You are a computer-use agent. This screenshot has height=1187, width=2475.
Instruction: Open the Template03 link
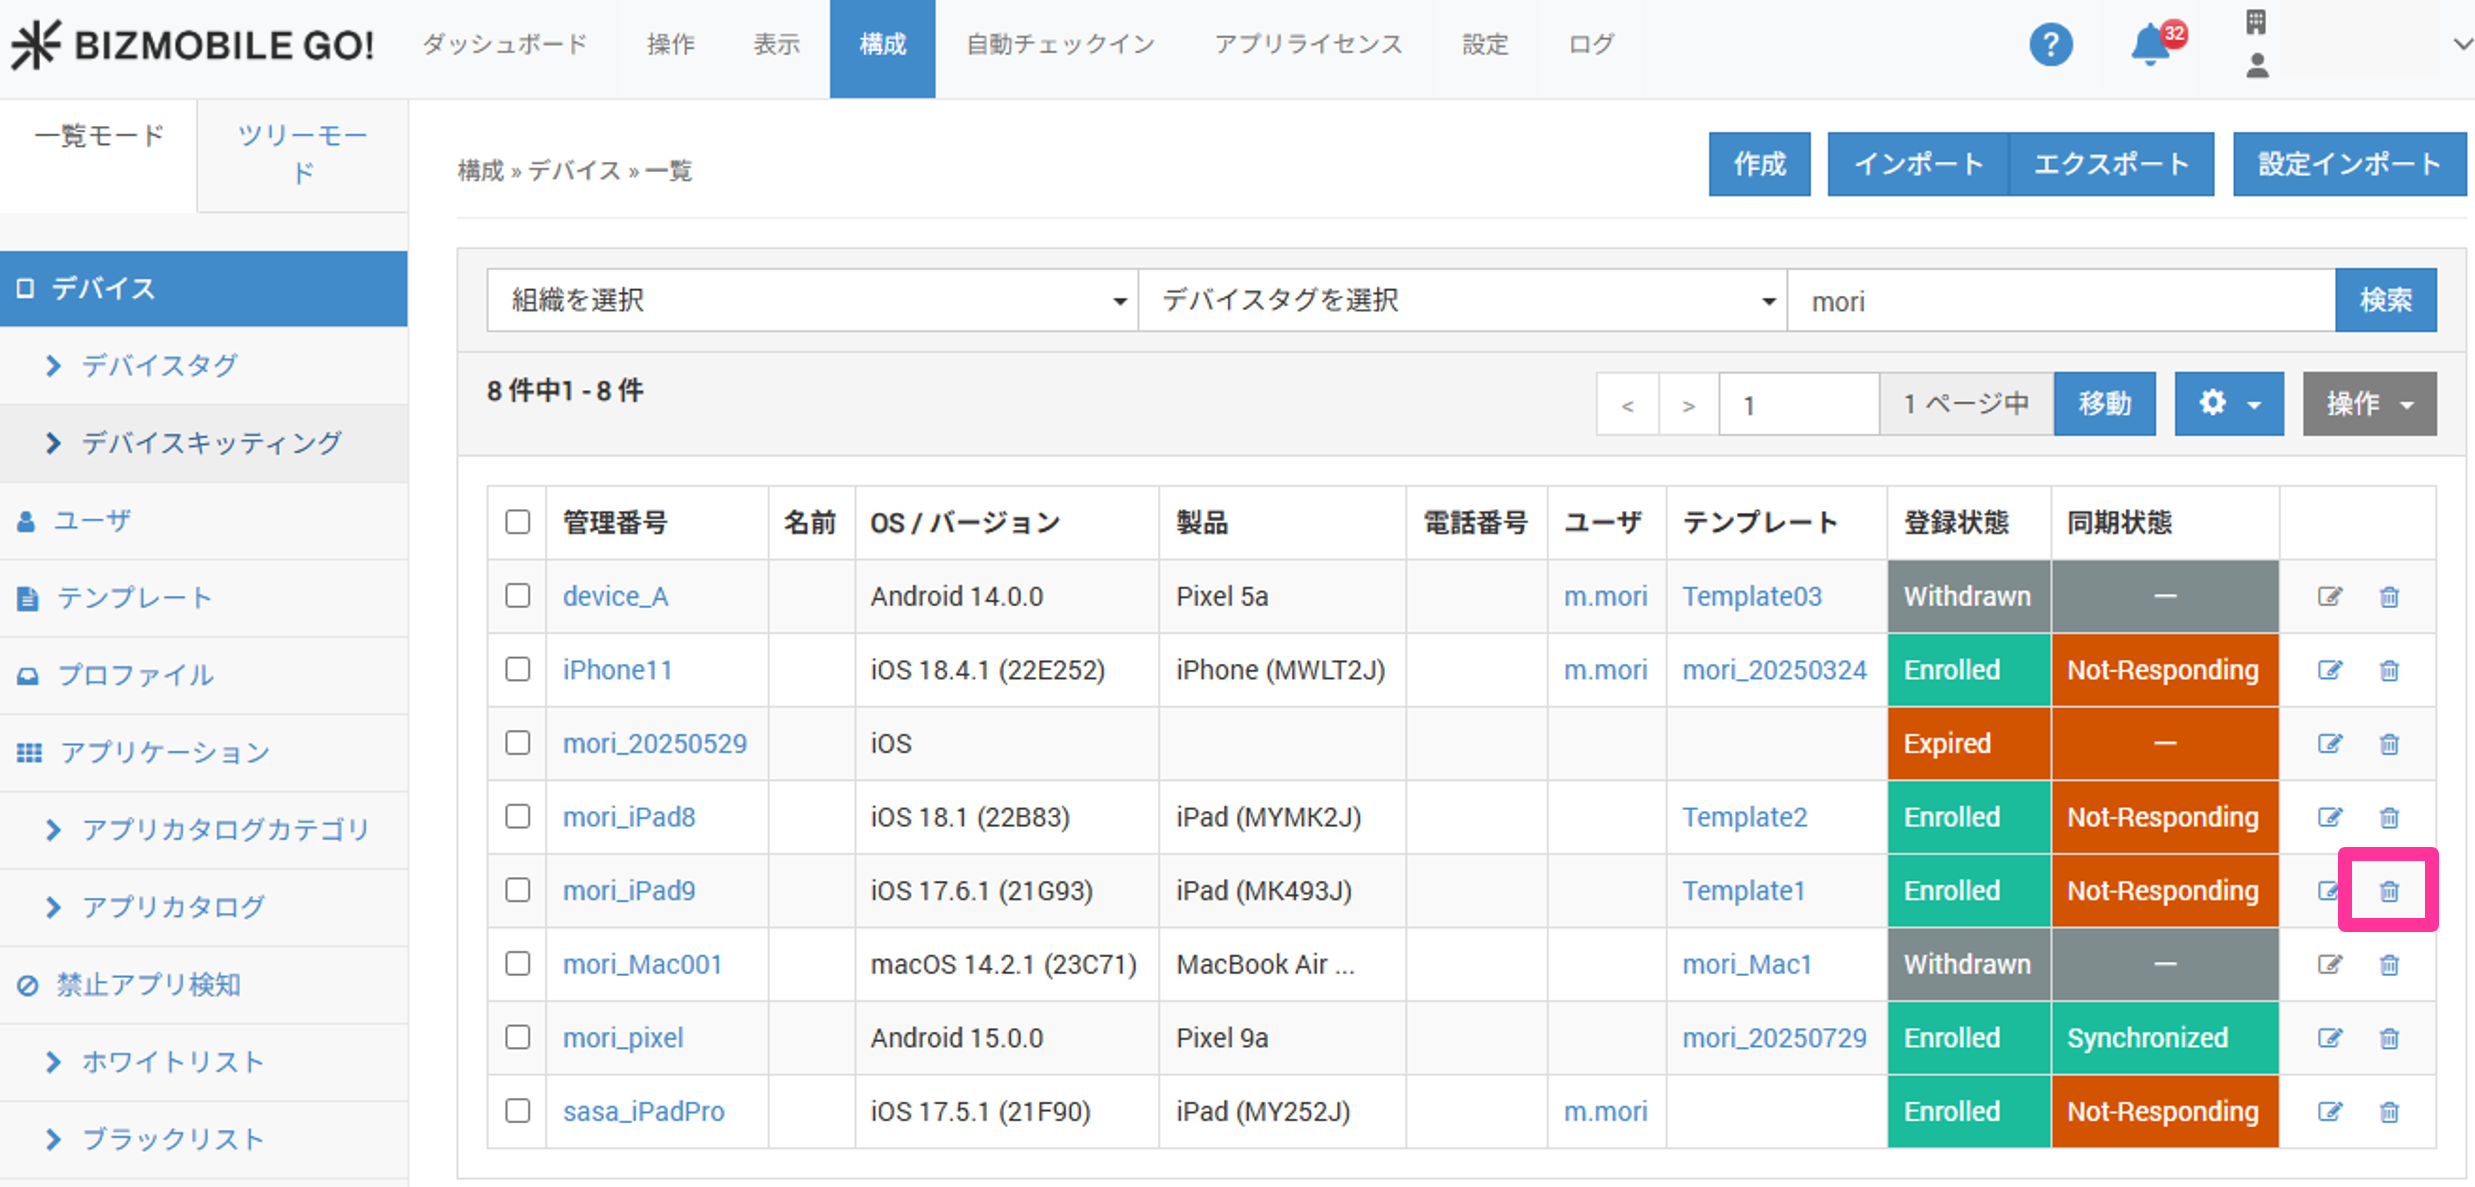[1752, 597]
